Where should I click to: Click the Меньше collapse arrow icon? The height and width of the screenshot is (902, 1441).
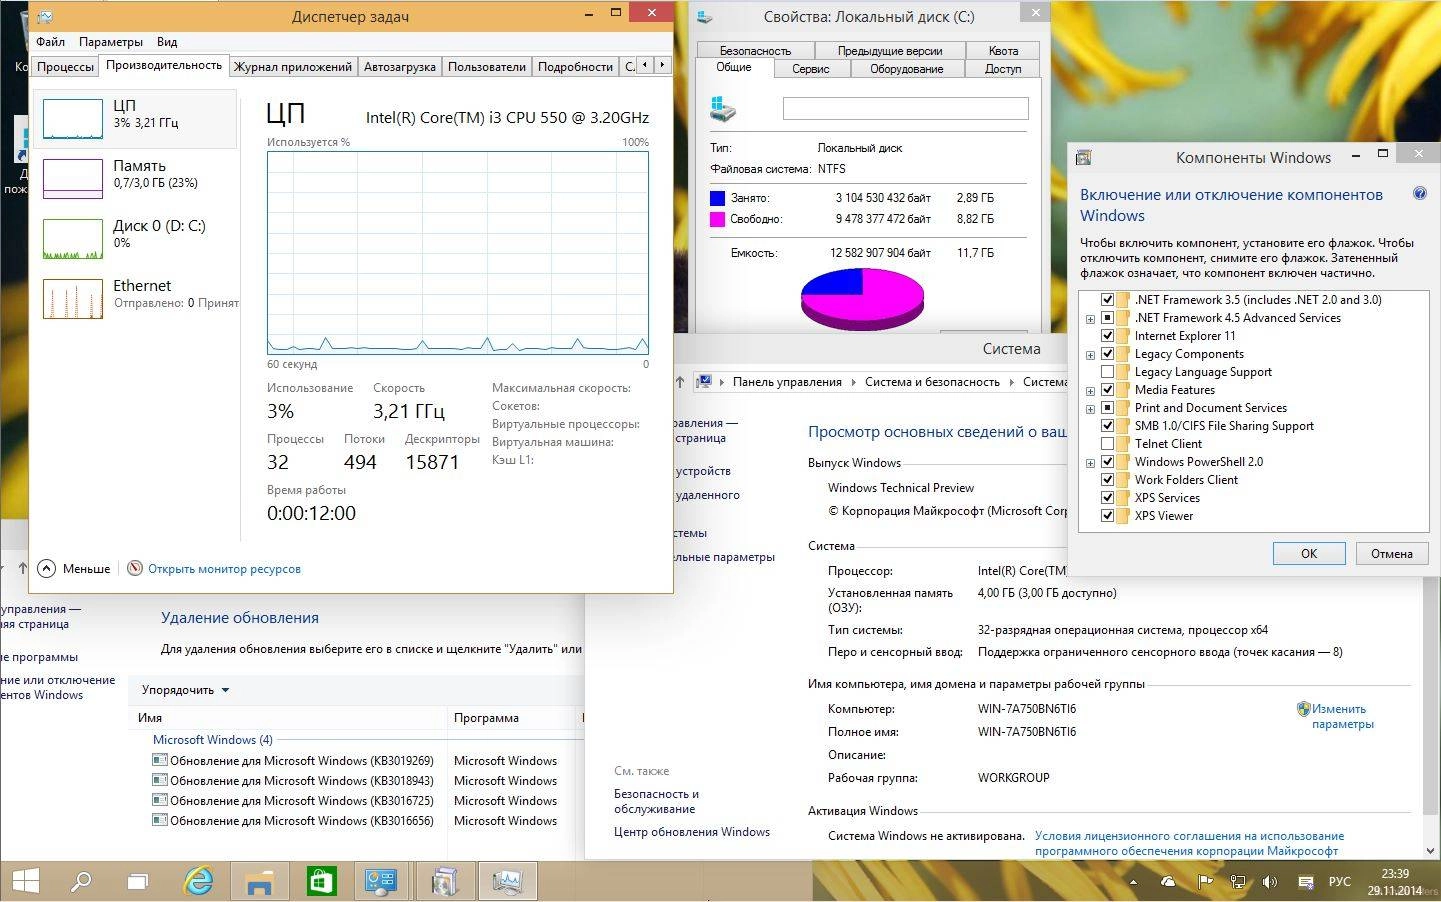point(46,568)
